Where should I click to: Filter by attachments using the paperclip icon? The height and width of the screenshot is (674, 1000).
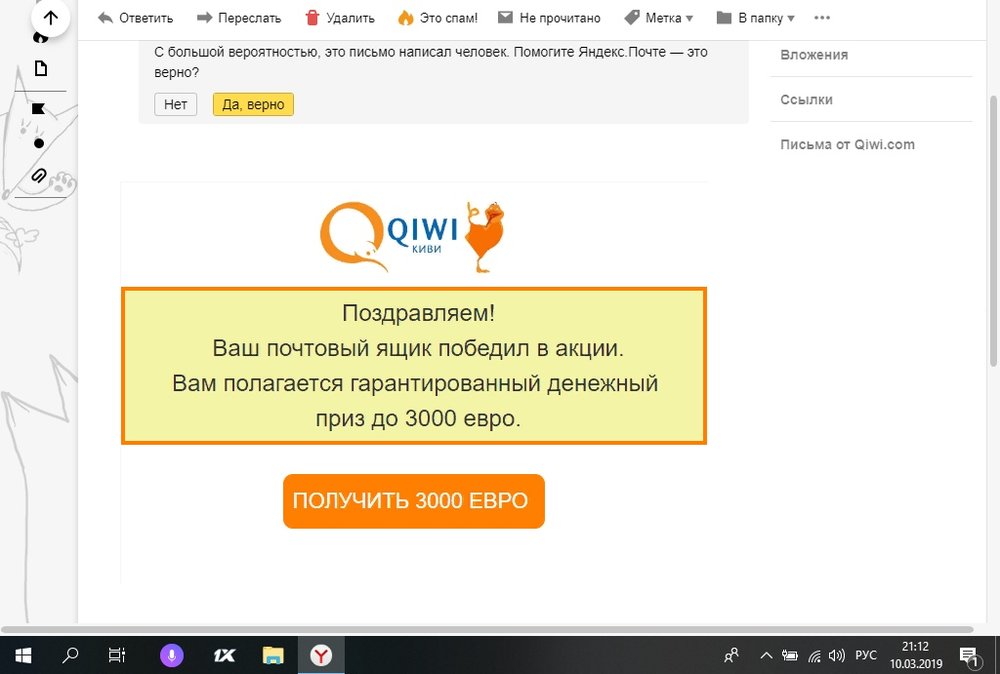click(39, 176)
